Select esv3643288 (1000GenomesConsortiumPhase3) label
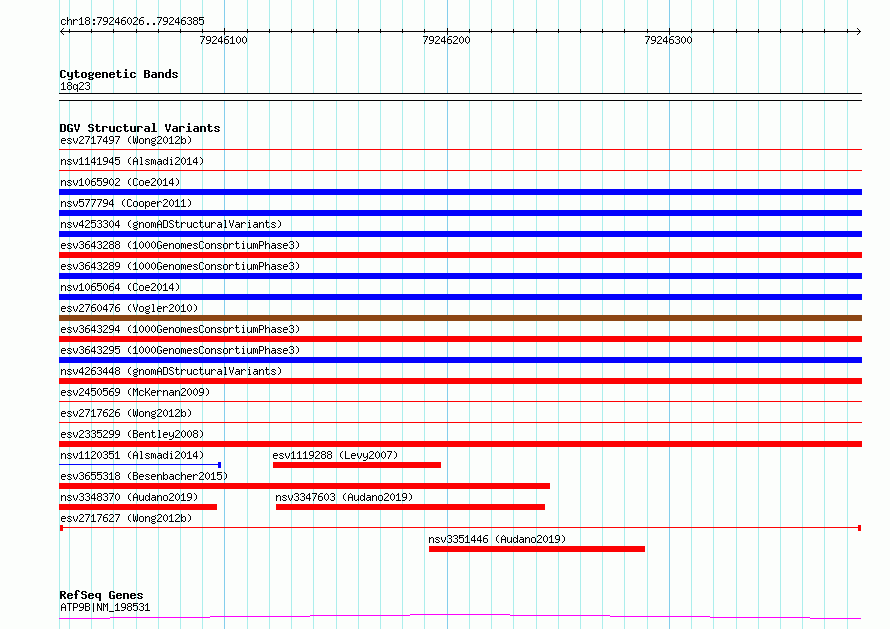Viewport: 890px width, 629px height. coord(180,245)
